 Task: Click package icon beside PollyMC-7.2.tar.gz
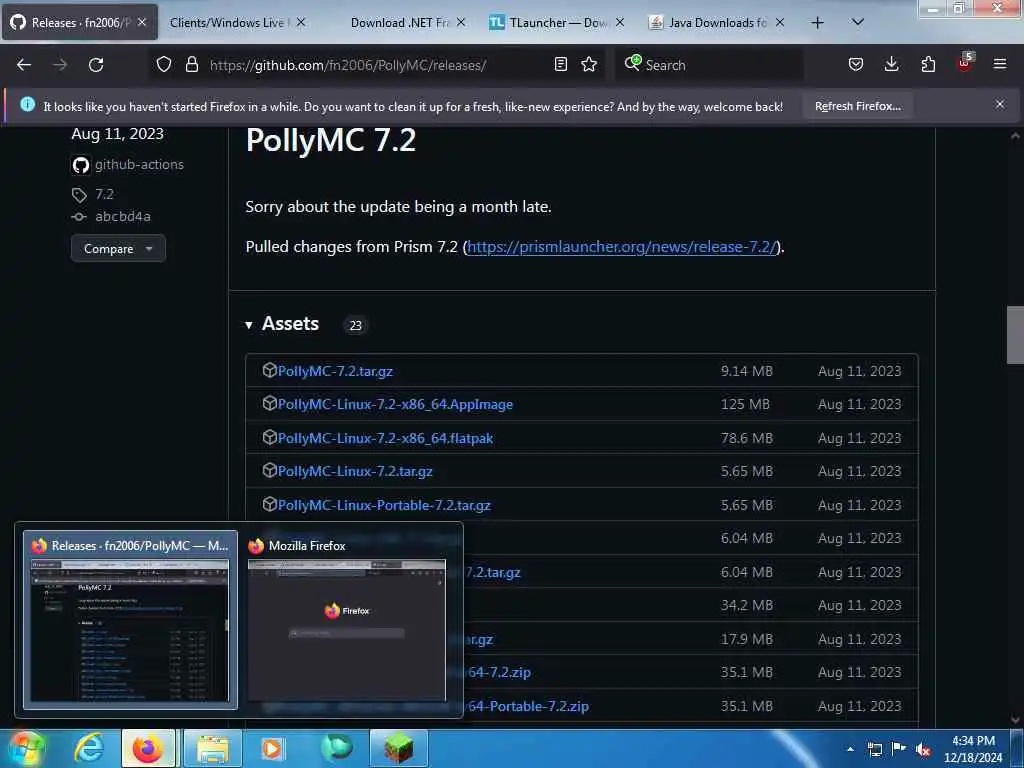pyautogui.click(x=269, y=370)
